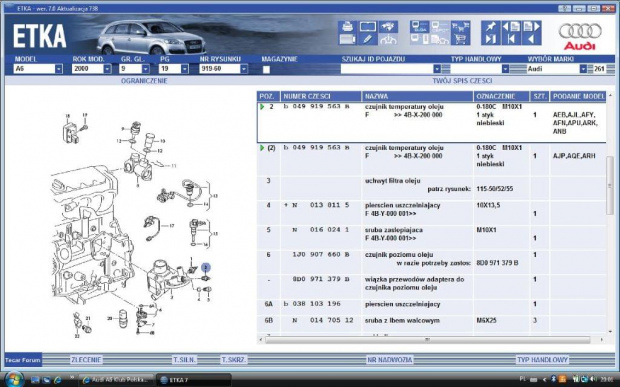
Task: Click the horizontal scrollbar thumb of the parts list
Action: 428,340
